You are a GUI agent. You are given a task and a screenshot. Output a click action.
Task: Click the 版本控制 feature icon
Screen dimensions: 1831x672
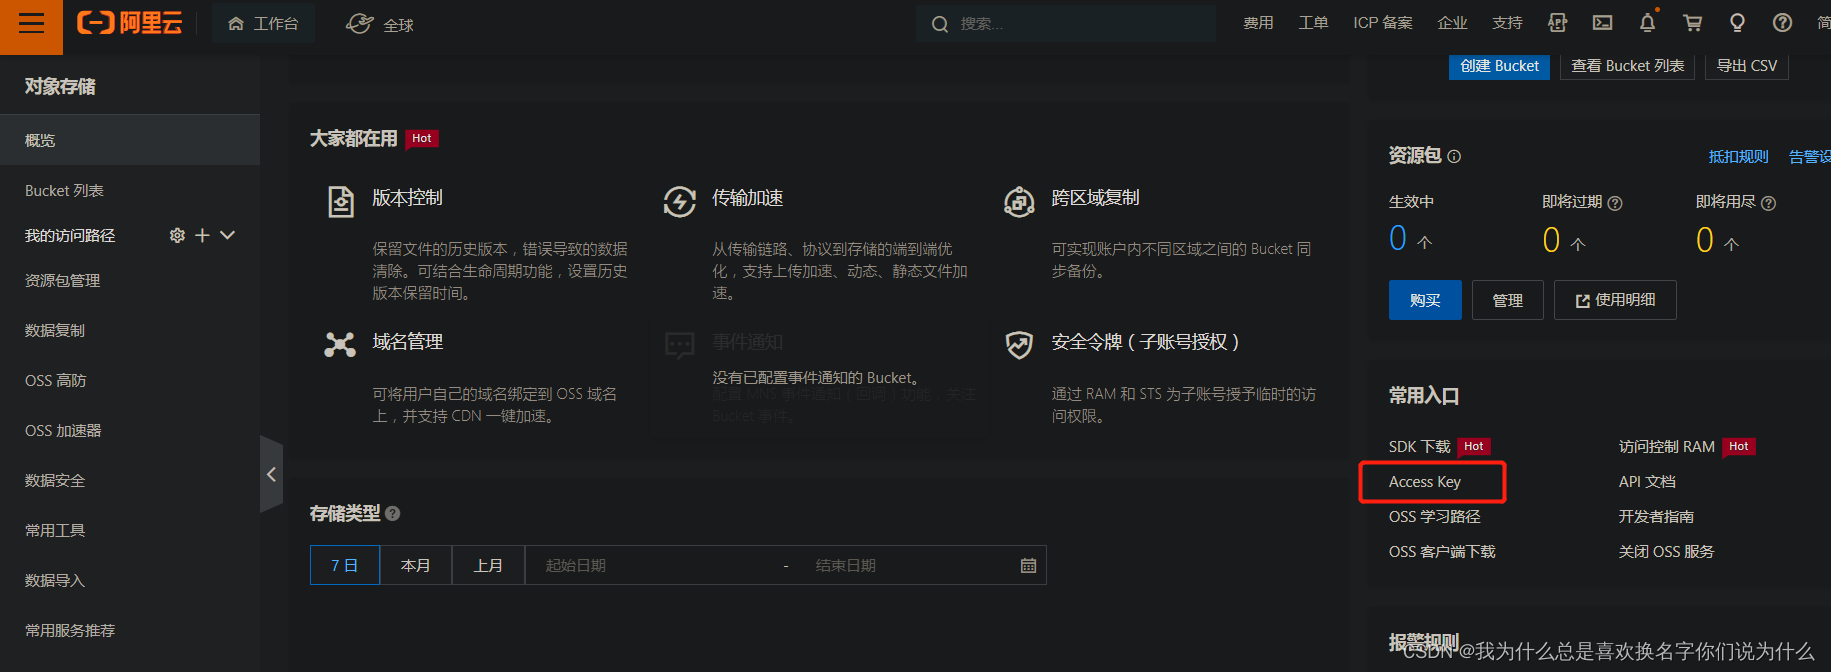341,201
